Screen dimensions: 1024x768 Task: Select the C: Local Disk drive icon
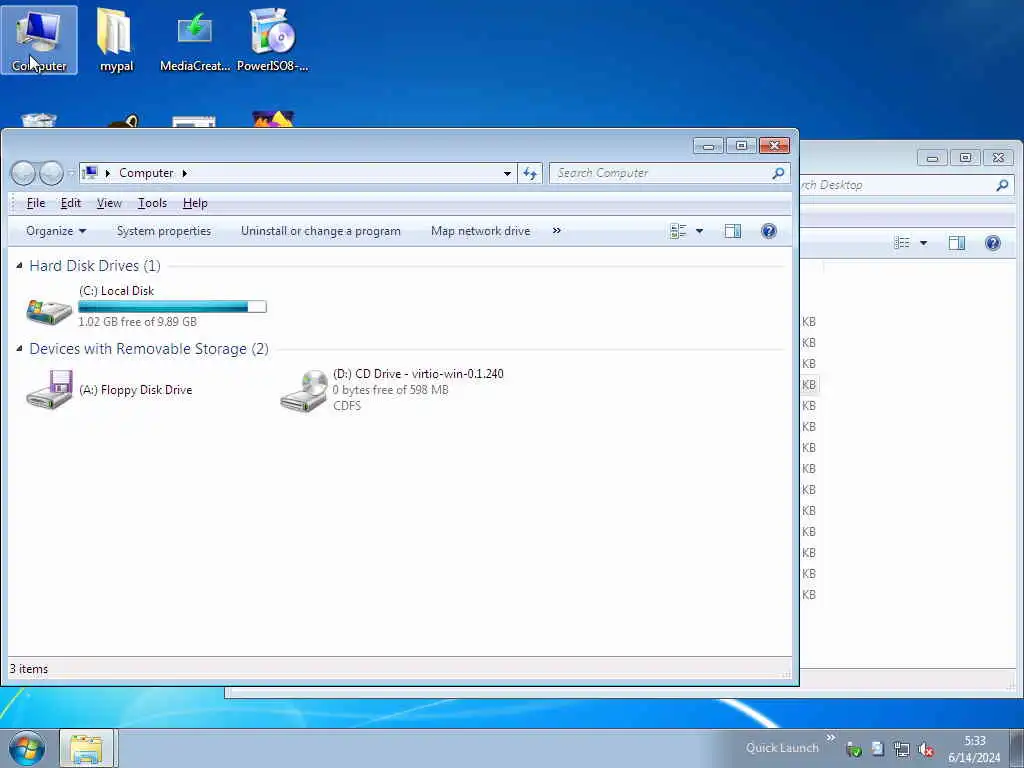click(49, 310)
